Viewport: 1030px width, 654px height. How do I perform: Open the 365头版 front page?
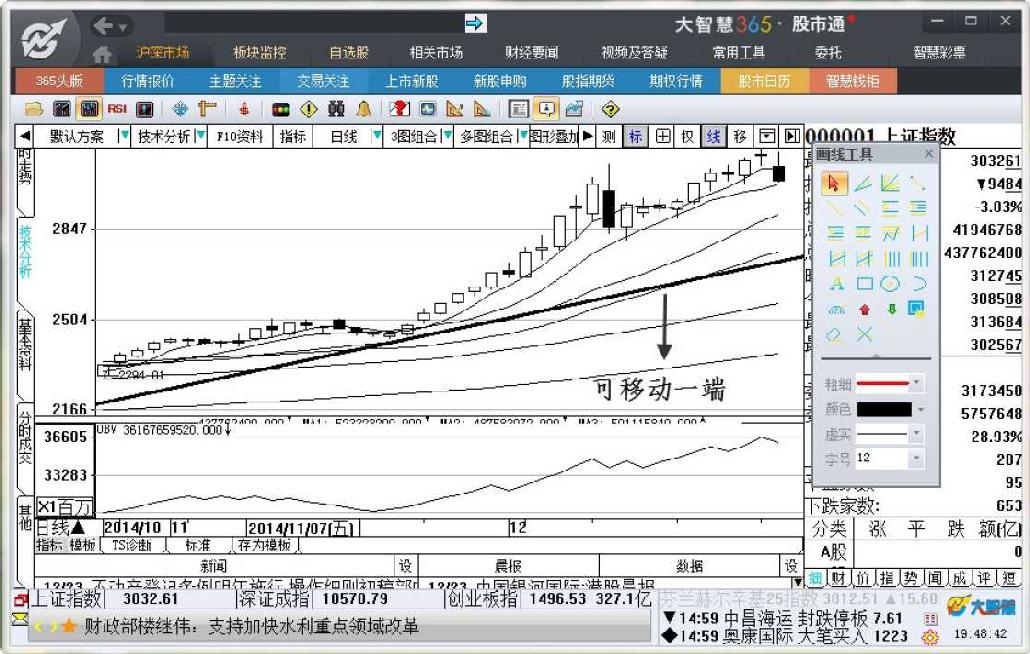click(59, 81)
